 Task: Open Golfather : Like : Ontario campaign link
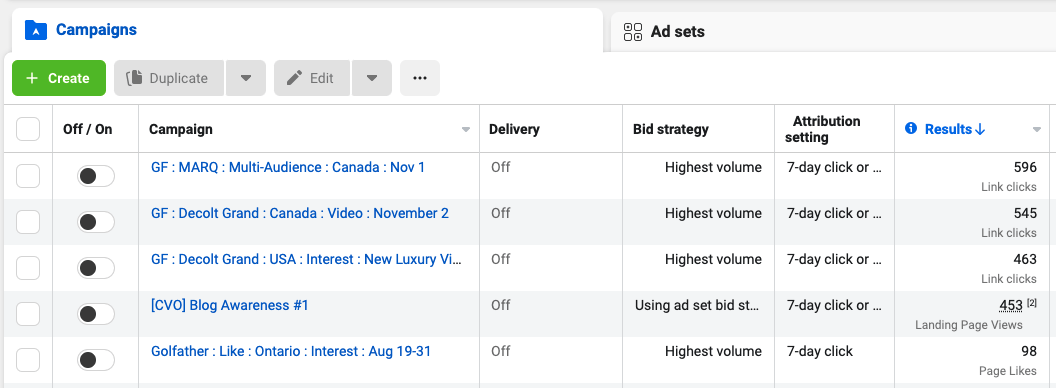[x=291, y=352]
